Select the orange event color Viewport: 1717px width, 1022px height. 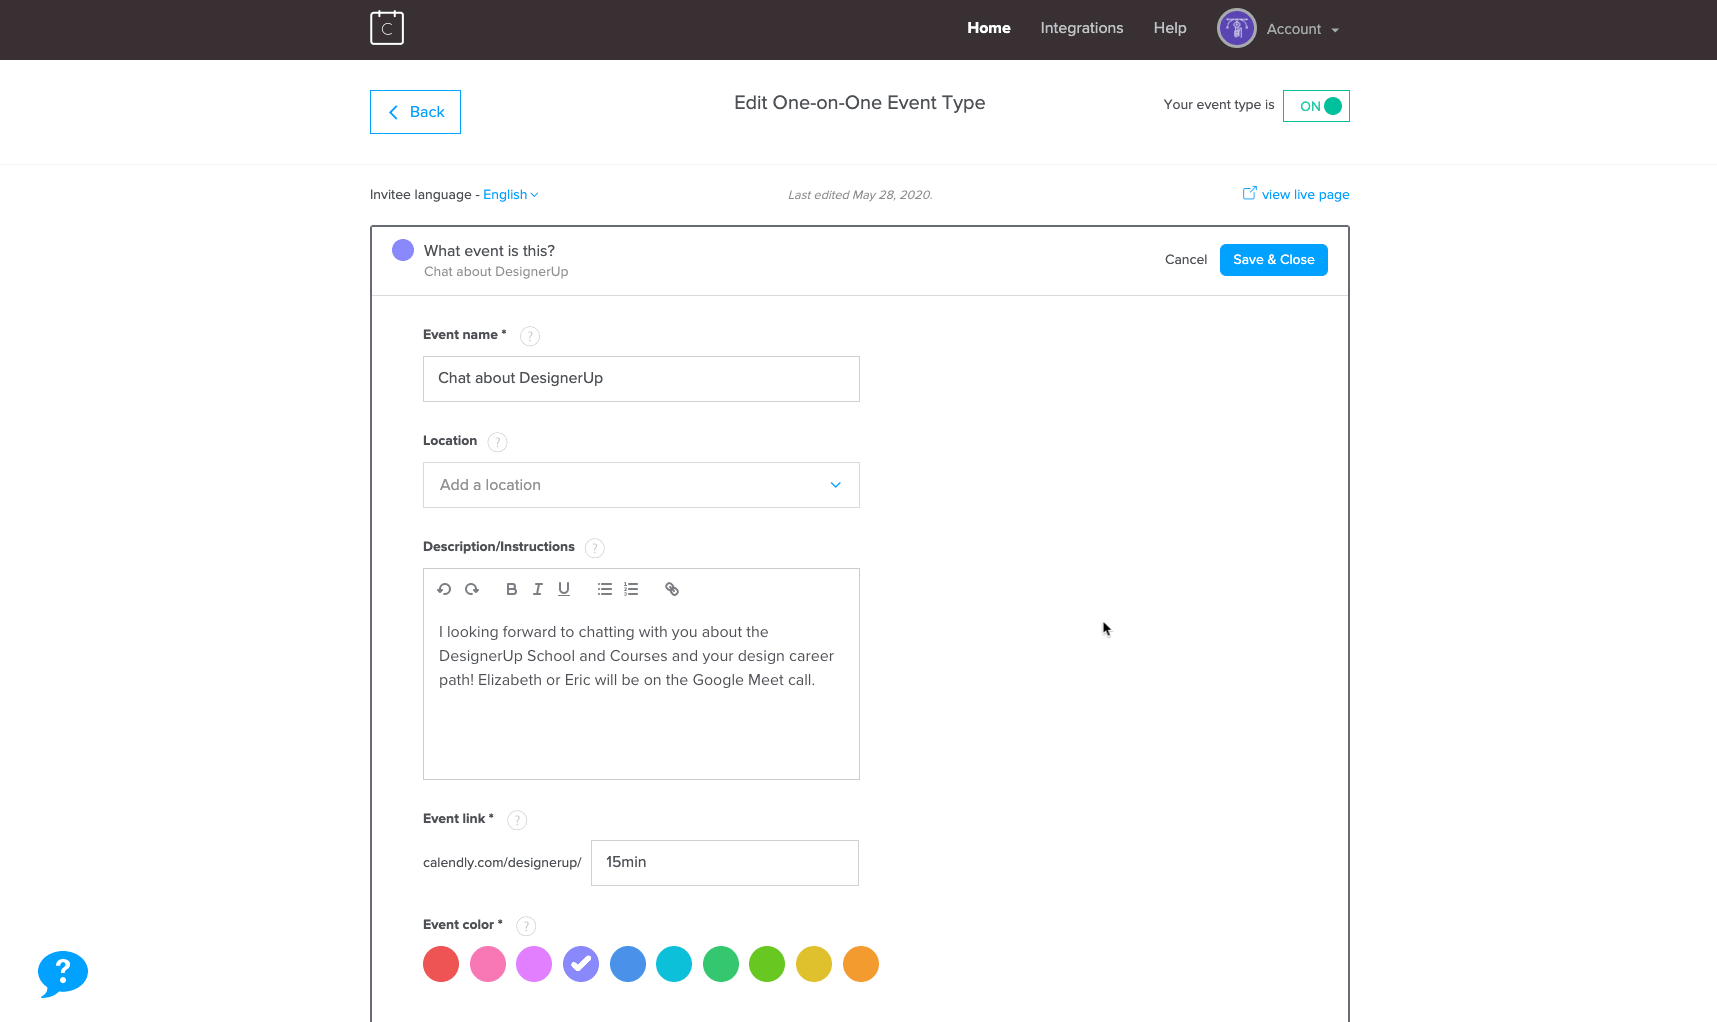861,964
